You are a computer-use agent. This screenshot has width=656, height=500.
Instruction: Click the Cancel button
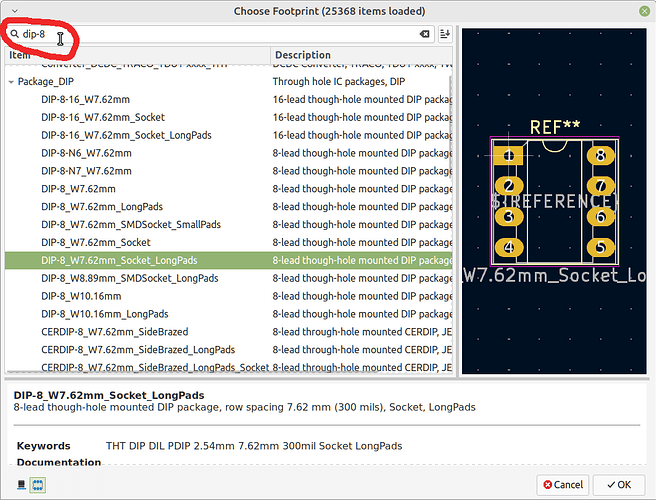point(563,485)
